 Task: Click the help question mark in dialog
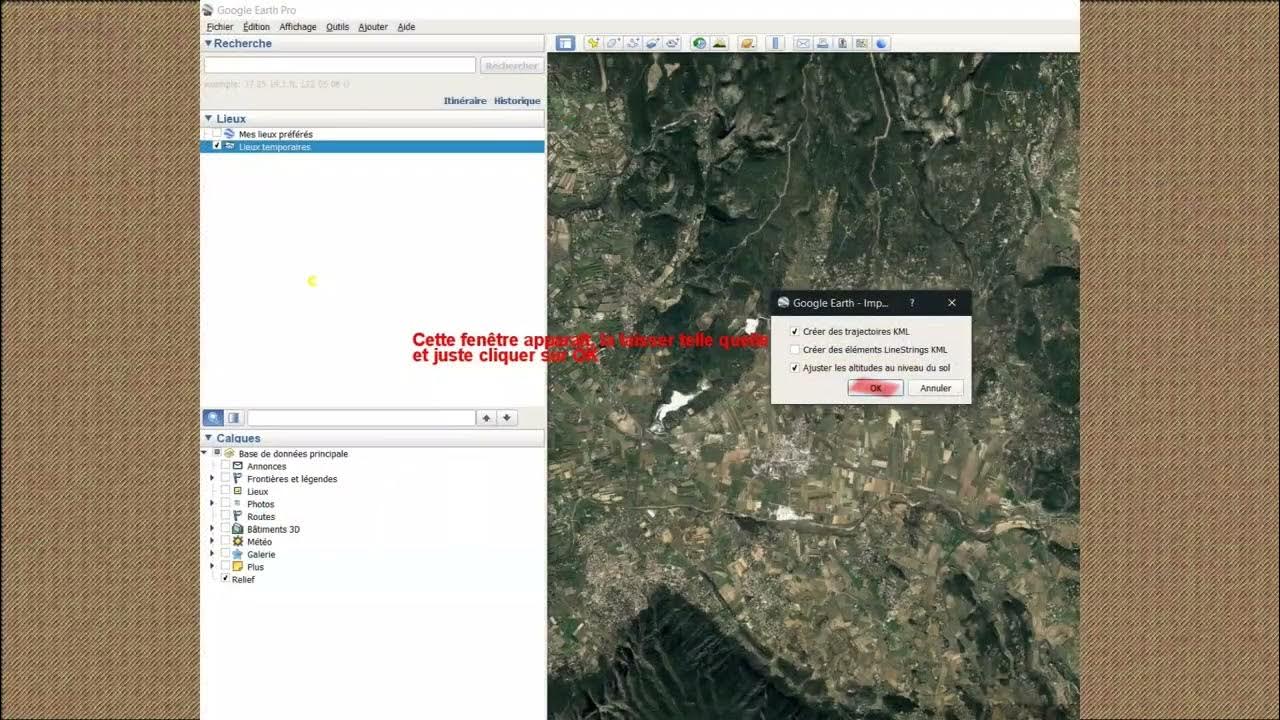(911, 303)
